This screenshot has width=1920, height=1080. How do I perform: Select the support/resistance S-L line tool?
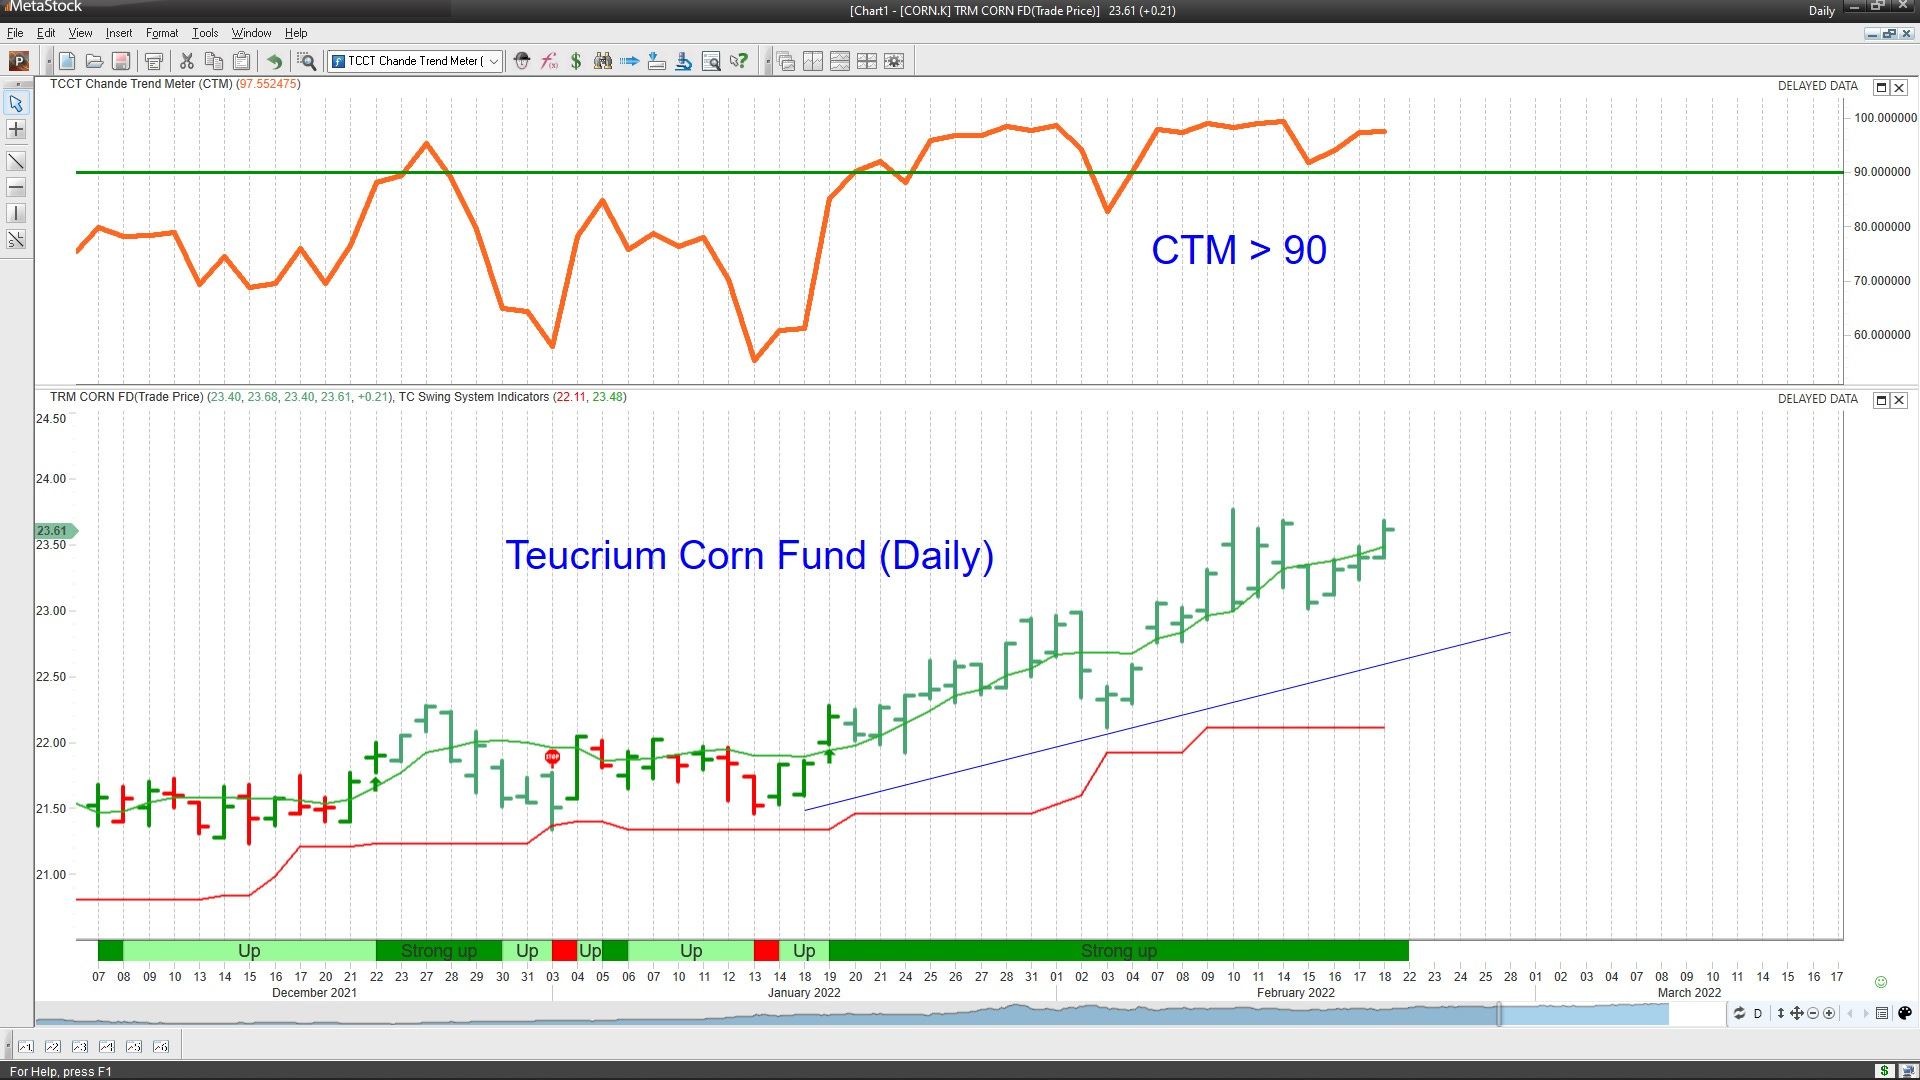pyautogui.click(x=16, y=240)
